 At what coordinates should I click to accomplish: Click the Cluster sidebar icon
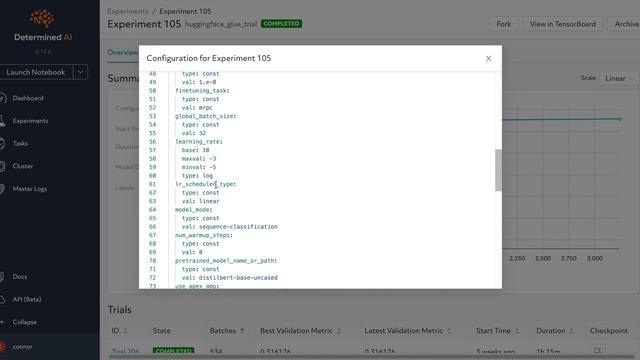[2, 166]
